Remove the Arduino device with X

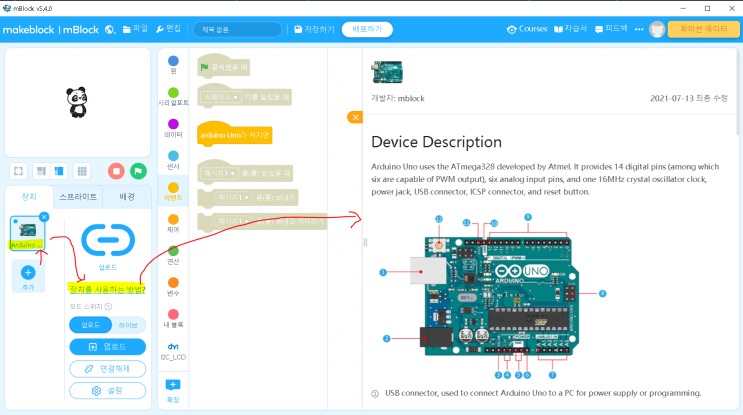click(44, 217)
